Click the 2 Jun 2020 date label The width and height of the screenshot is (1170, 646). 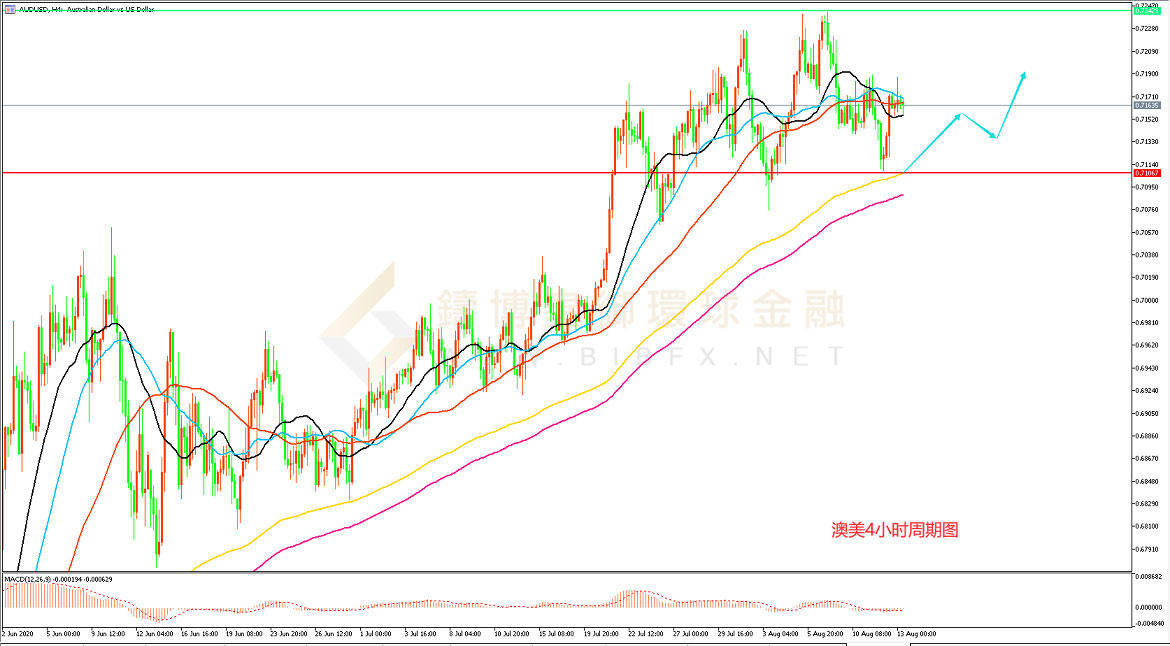18,633
